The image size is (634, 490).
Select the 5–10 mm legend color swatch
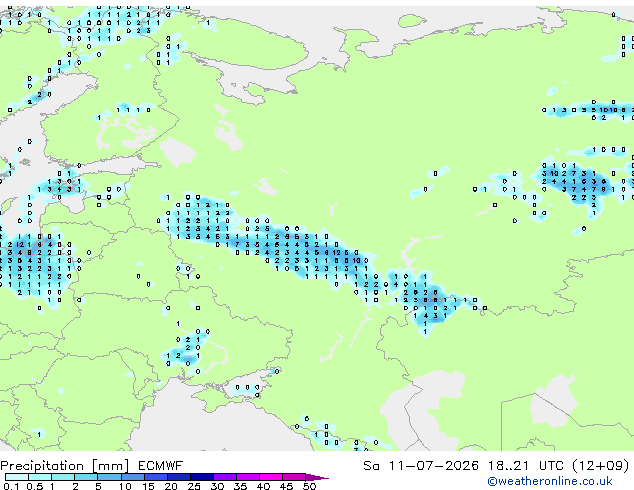(x=109, y=477)
